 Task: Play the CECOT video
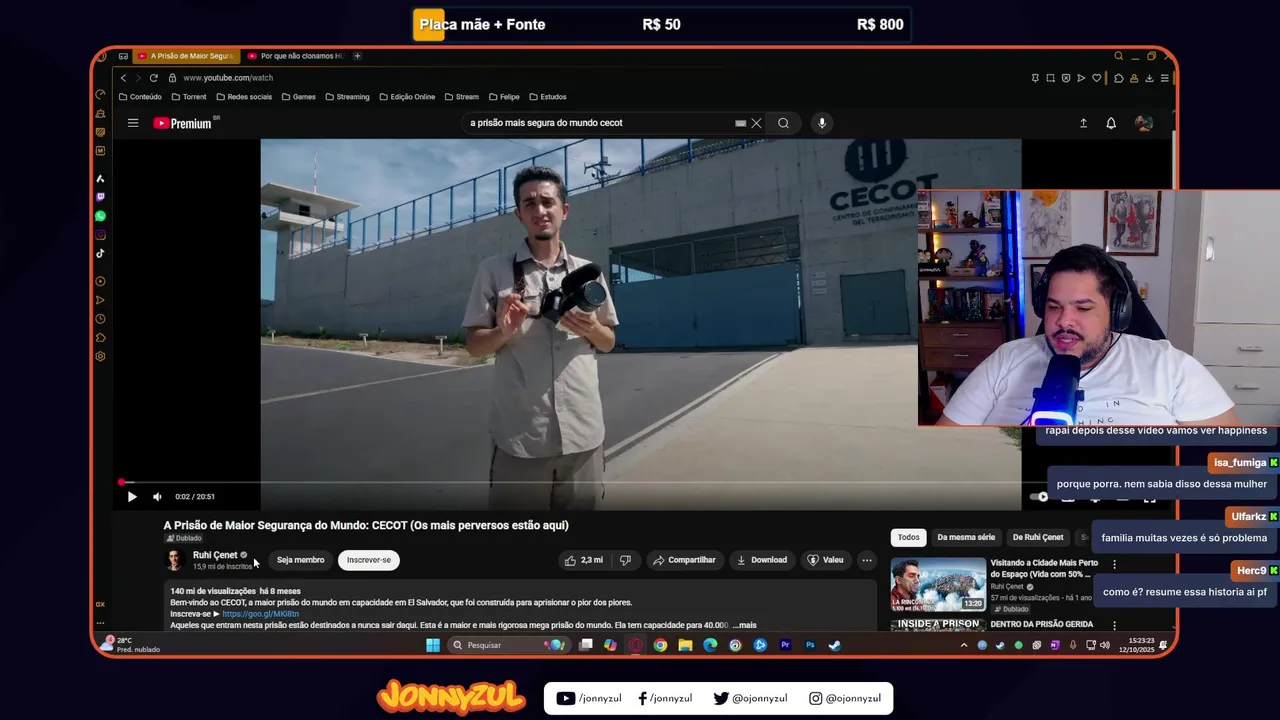pos(132,496)
